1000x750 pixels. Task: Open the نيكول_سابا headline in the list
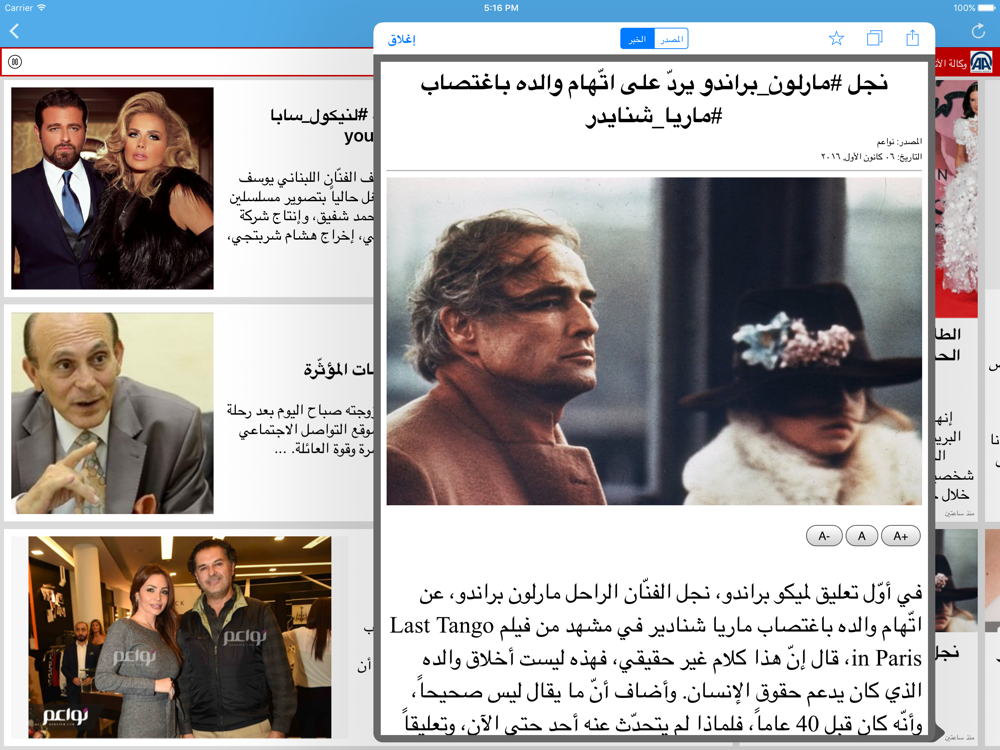pos(322,125)
